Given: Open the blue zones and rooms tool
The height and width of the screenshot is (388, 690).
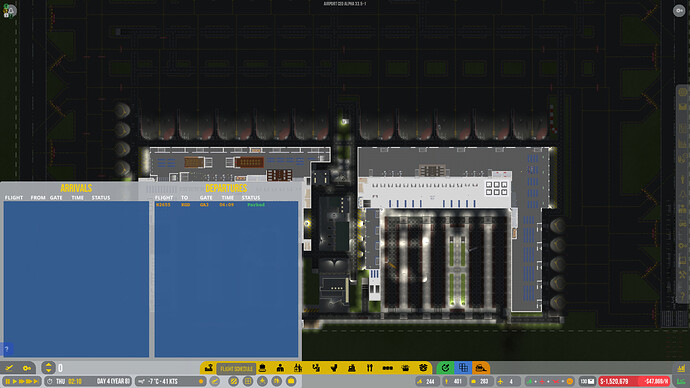Looking at the screenshot, I should coord(463,368).
